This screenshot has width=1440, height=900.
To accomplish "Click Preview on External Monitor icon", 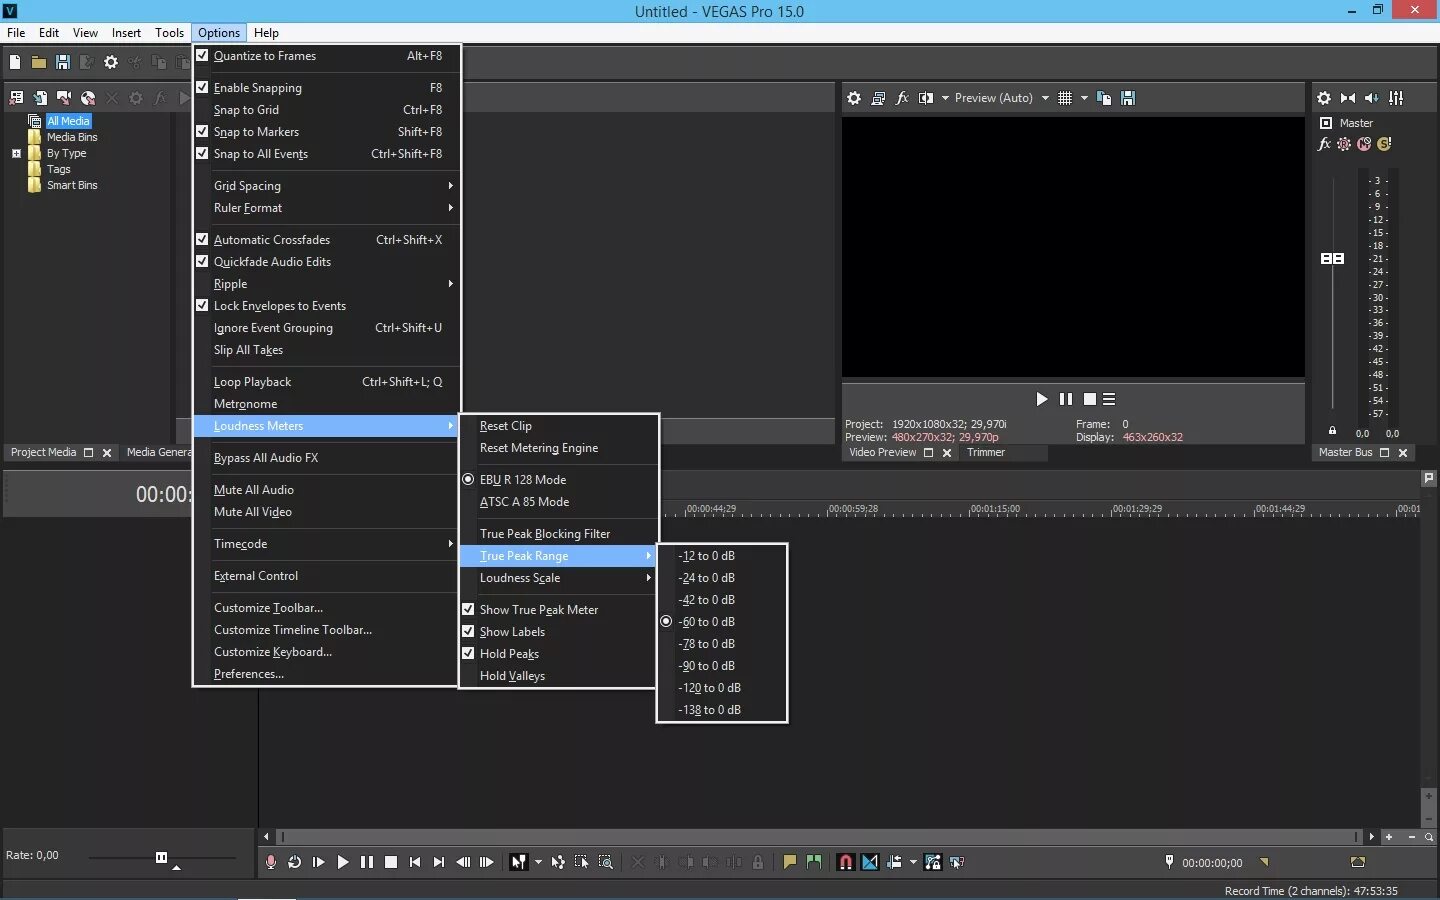I will 878,98.
